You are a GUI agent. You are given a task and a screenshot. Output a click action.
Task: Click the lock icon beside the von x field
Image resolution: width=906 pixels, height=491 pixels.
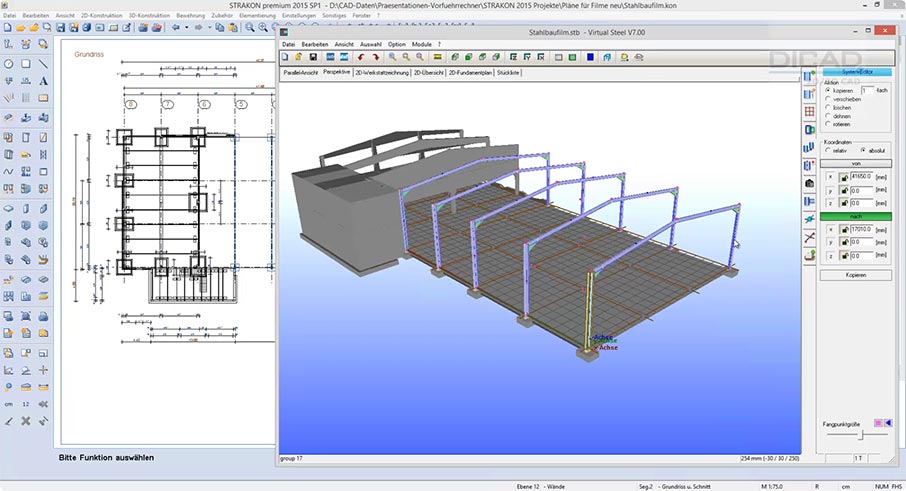pos(844,177)
